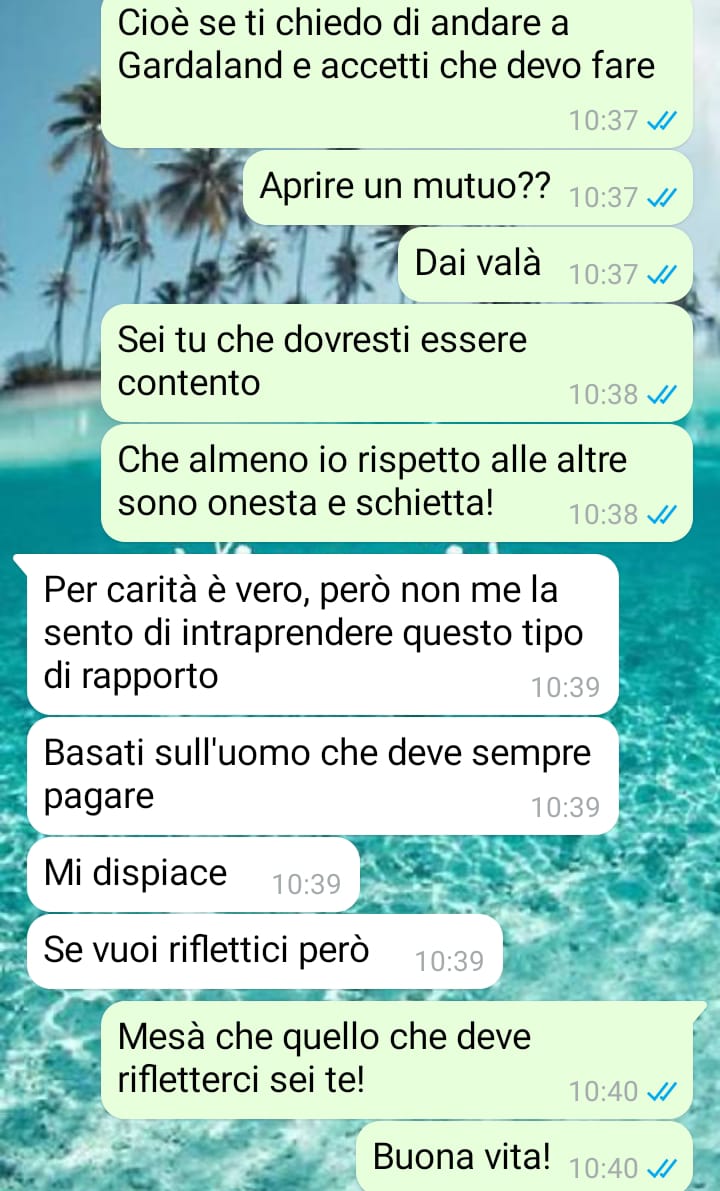Tap the 'Mi dispiace' received message
Screen dimensions: 720x1191
pos(193,874)
